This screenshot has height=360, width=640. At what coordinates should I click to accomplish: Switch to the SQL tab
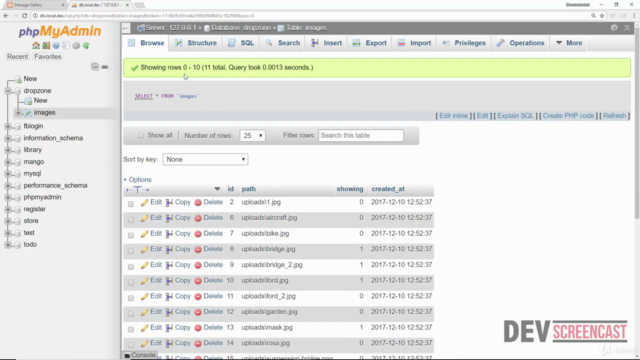coord(242,43)
